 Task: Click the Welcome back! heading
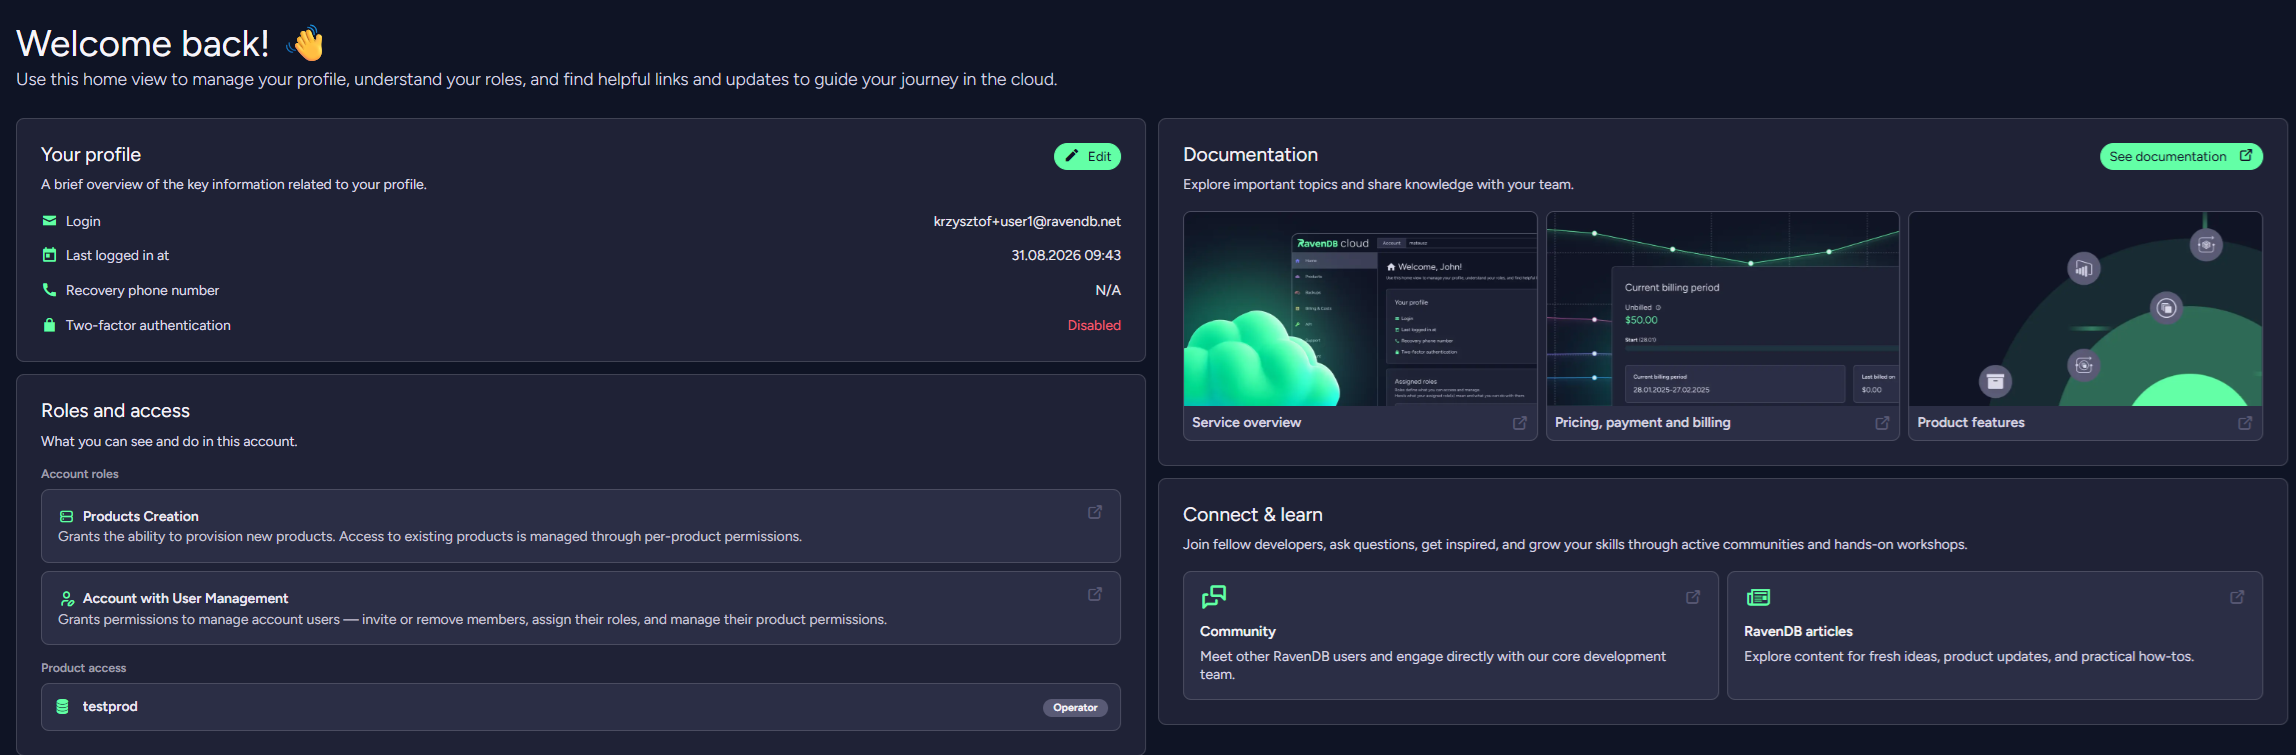point(143,43)
